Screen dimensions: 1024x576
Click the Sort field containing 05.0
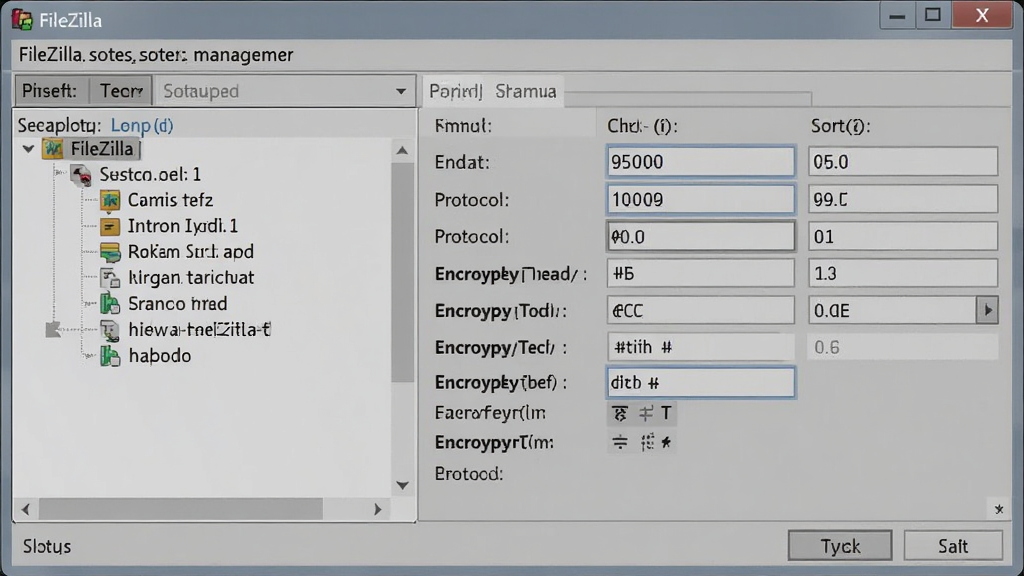(x=903, y=162)
